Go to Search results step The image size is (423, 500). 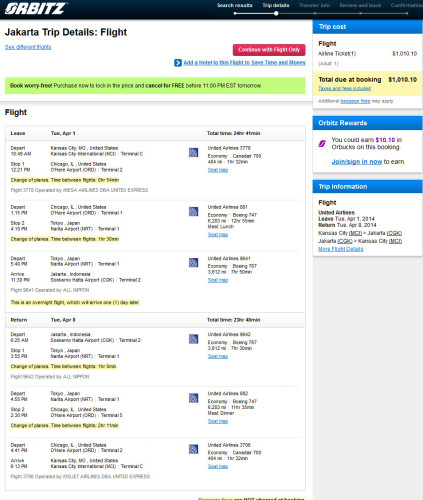coord(235,5)
